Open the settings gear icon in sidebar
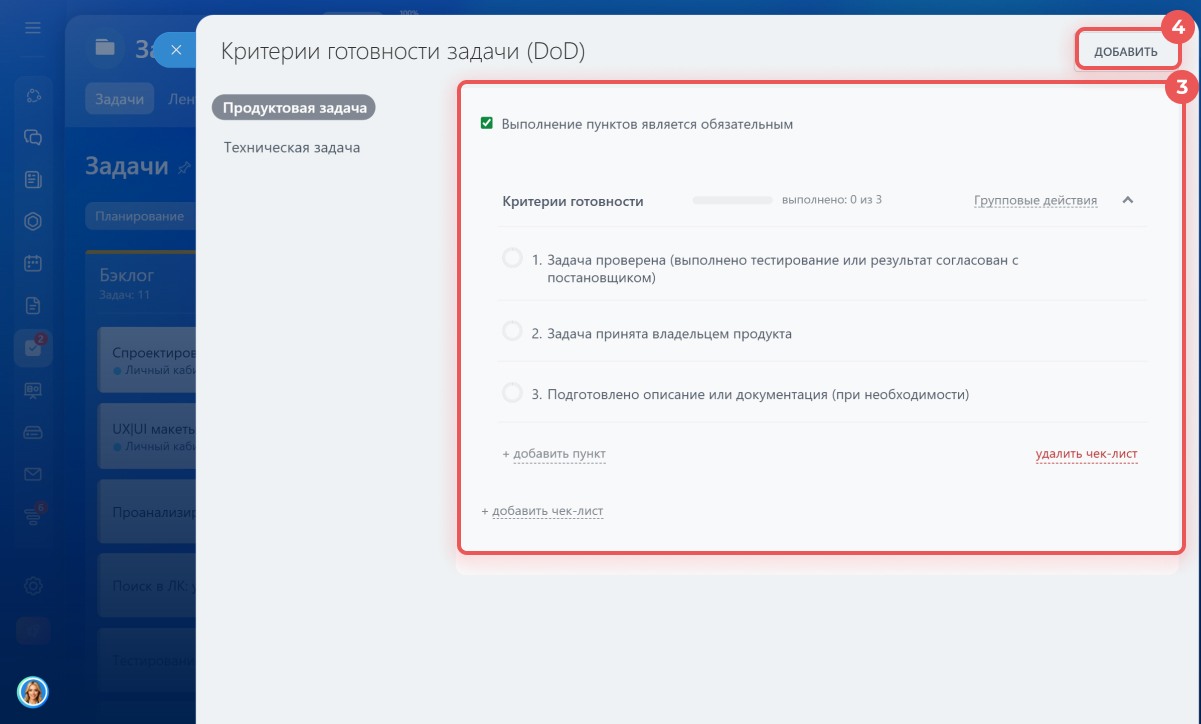The height and width of the screenshot is (724, 1201). tap(33, 586)
